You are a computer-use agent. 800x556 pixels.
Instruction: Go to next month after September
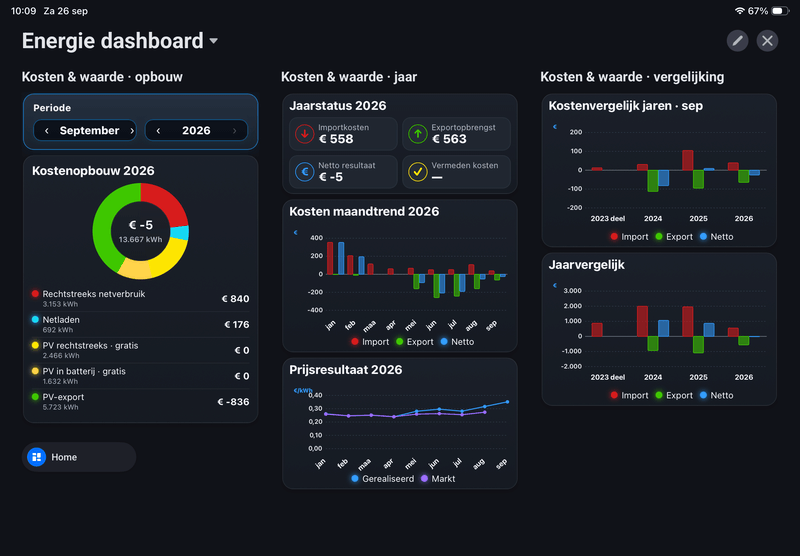(x=132, y=131)
